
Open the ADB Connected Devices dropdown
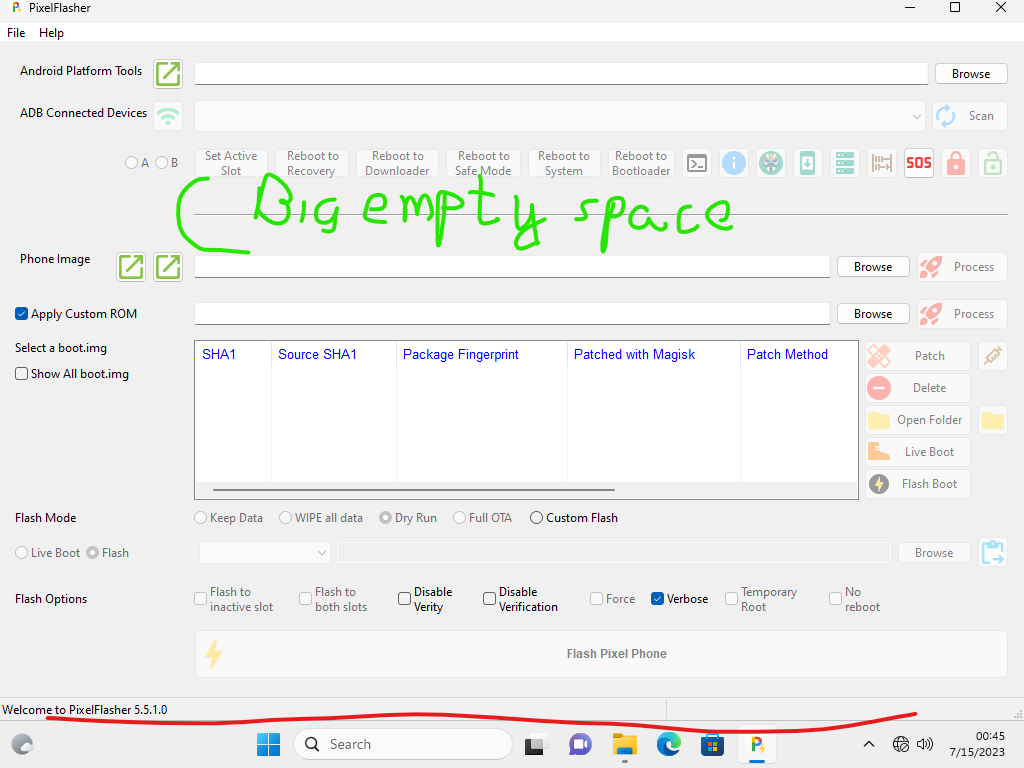916,116
